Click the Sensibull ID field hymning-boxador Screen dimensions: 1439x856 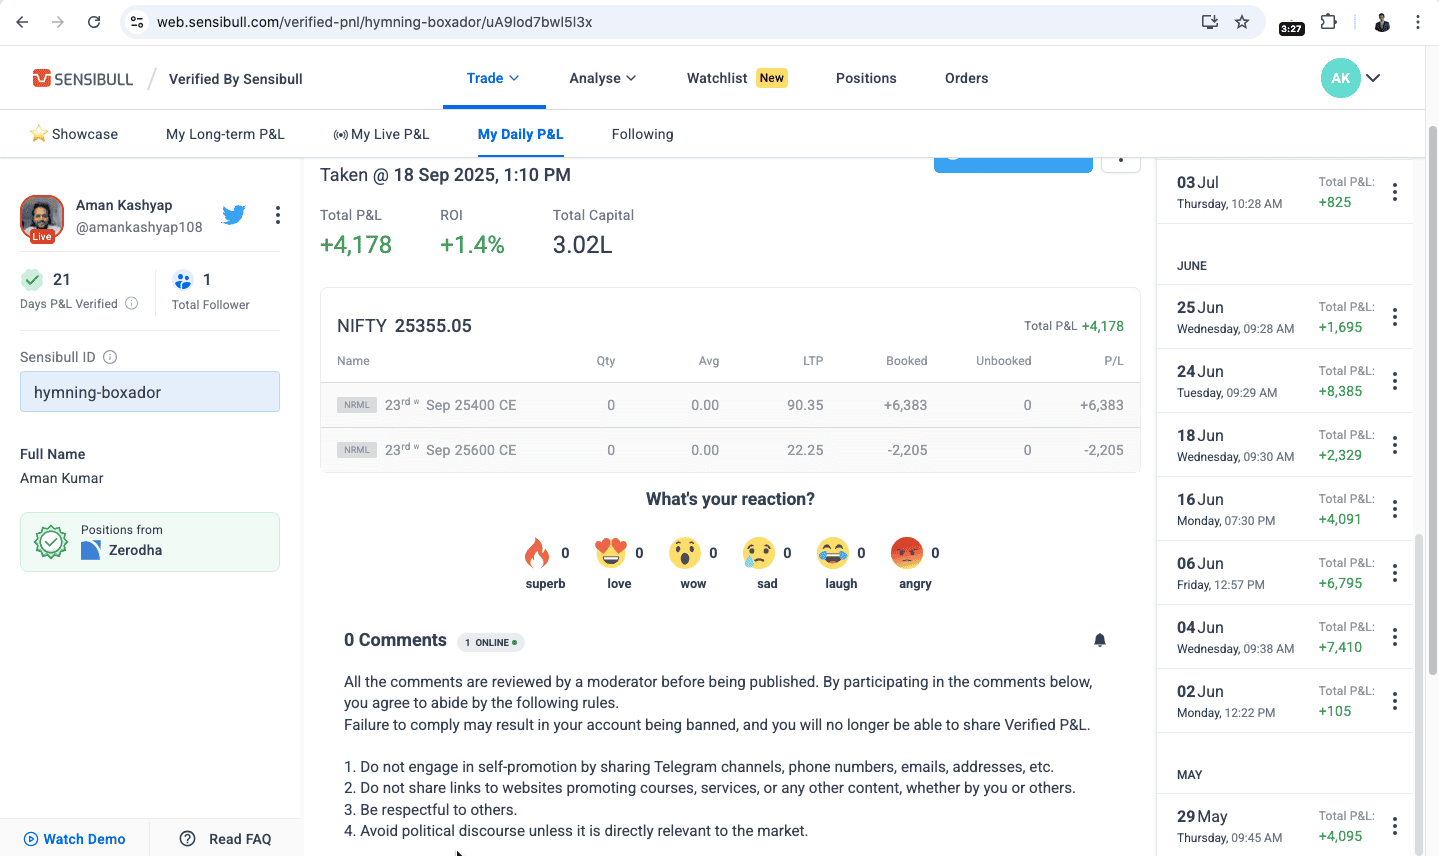[x=150, y=392]
